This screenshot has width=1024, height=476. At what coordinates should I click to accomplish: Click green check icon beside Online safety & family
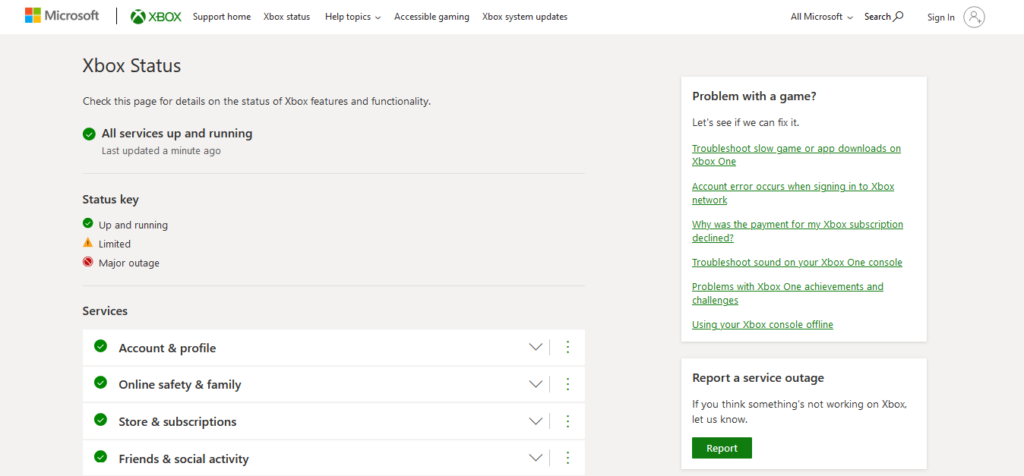[x=101, y=383]
